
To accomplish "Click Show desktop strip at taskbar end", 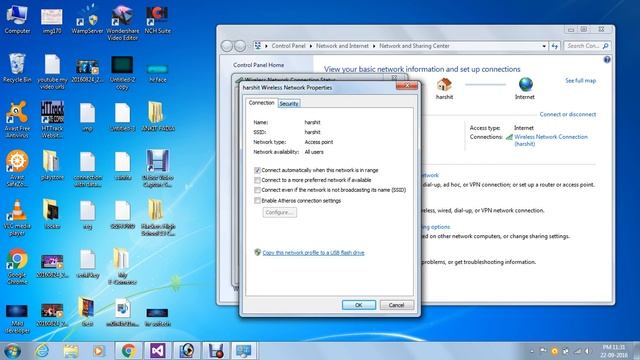I will coord(636,351).
